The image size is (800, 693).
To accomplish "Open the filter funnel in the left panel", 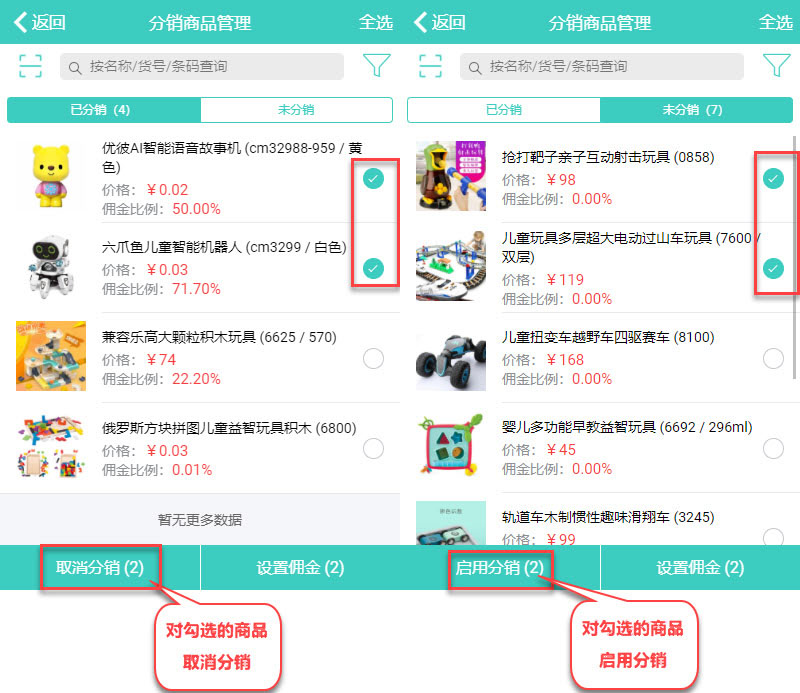I will pyautogui.click(x=376, y=66).
